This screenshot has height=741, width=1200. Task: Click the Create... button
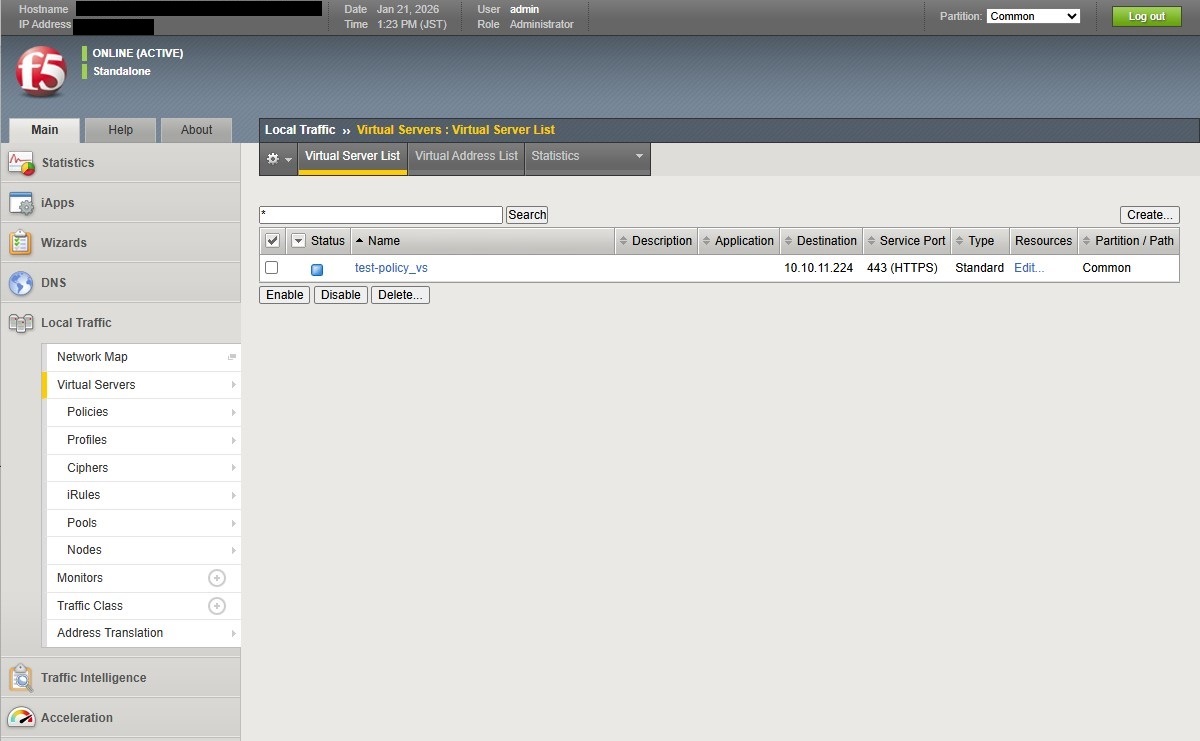click(1149, 215)
